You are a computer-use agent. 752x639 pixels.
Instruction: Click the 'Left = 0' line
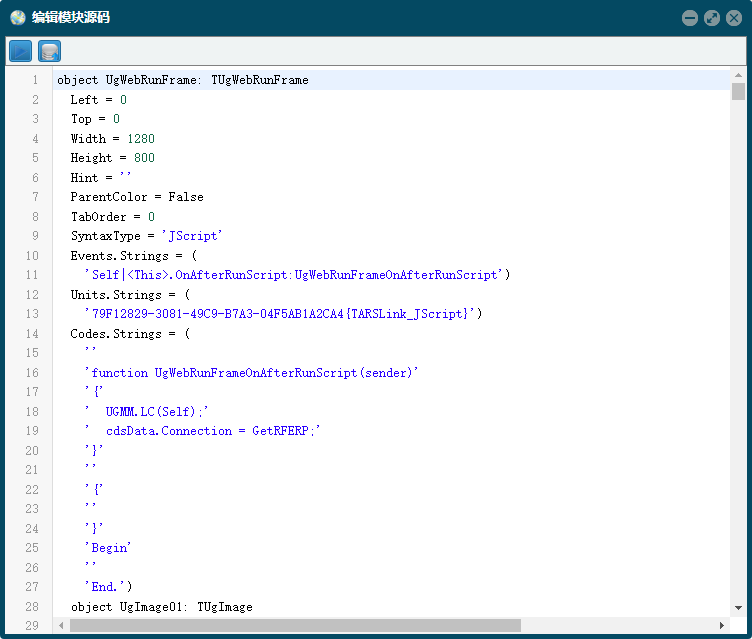98,100
